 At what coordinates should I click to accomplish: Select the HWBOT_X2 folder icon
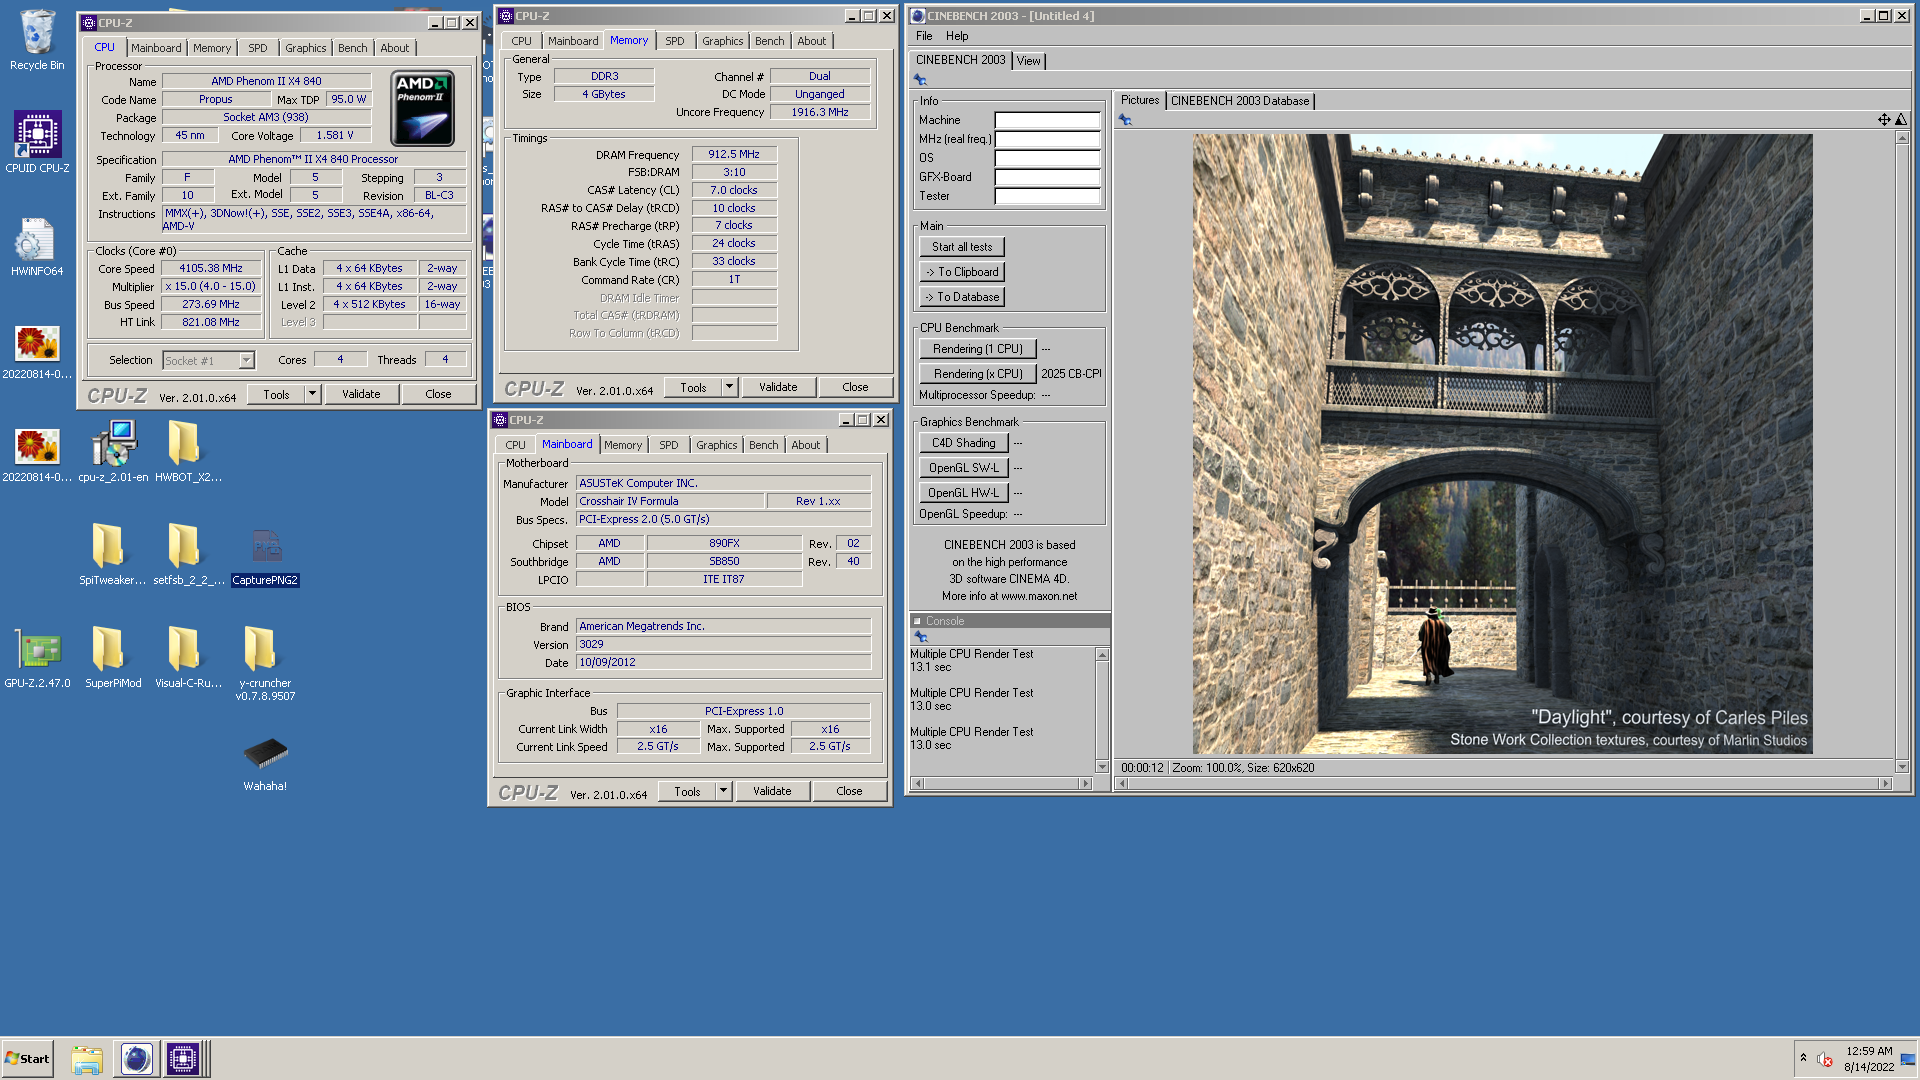point(188,451)
